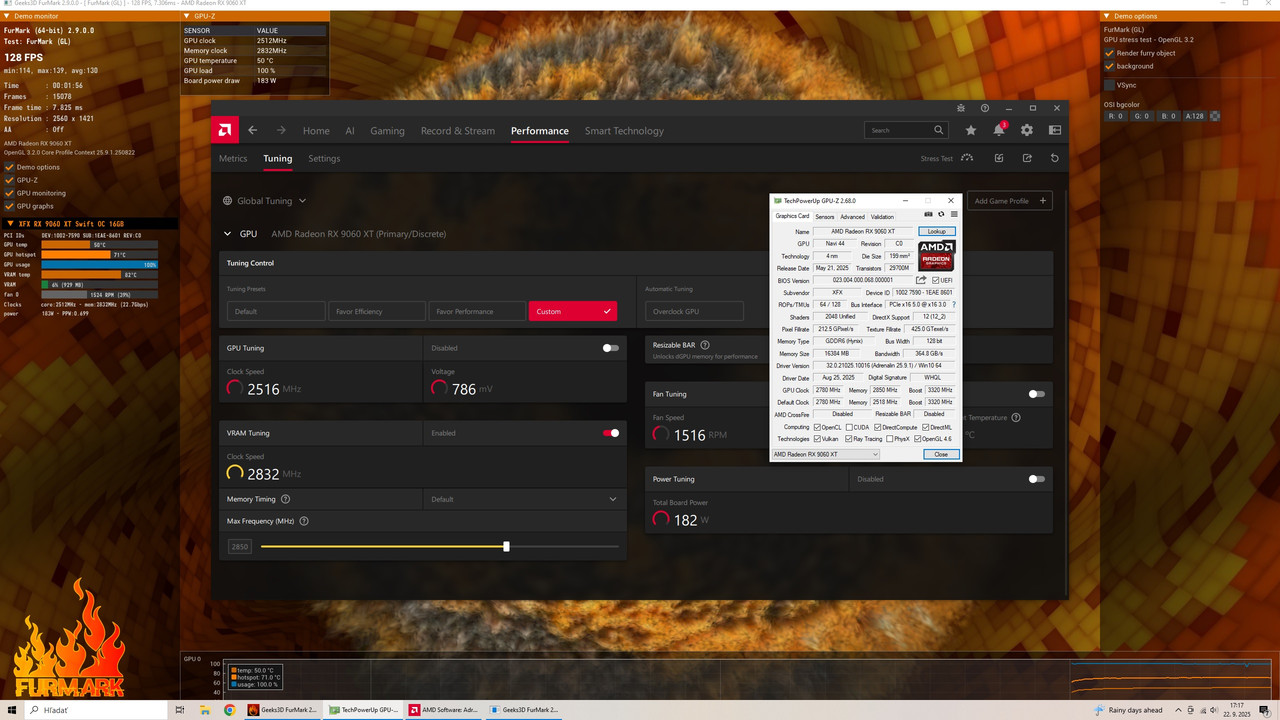1280x720 pixels.
Task: Toggle the UEFI checkbox in GPU-Z
Action: [936, 281]
